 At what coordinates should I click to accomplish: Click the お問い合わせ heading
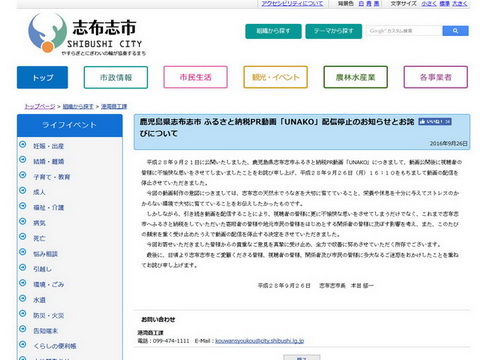coord(158,319)
